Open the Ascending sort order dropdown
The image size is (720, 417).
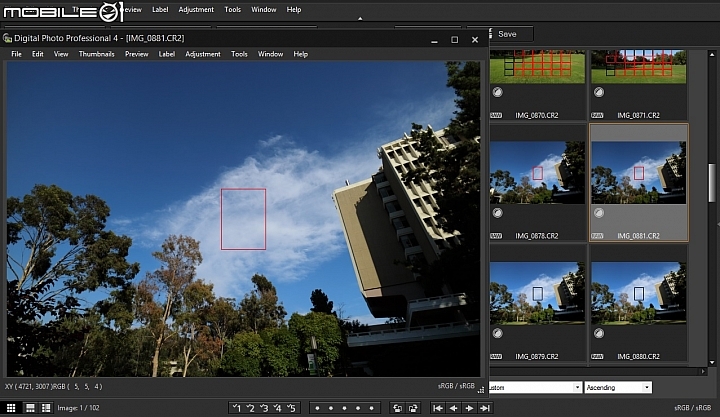[617, 387]
